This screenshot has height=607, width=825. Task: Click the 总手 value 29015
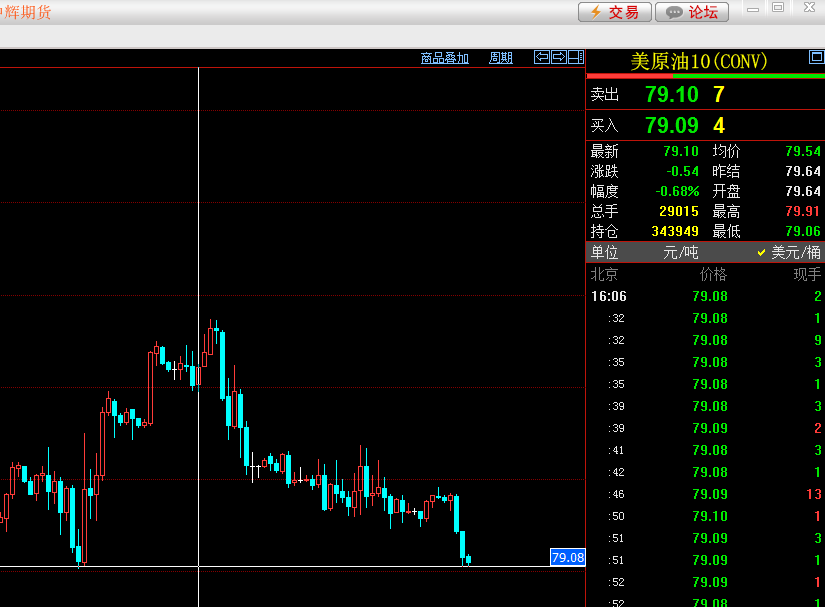(679, 211)
